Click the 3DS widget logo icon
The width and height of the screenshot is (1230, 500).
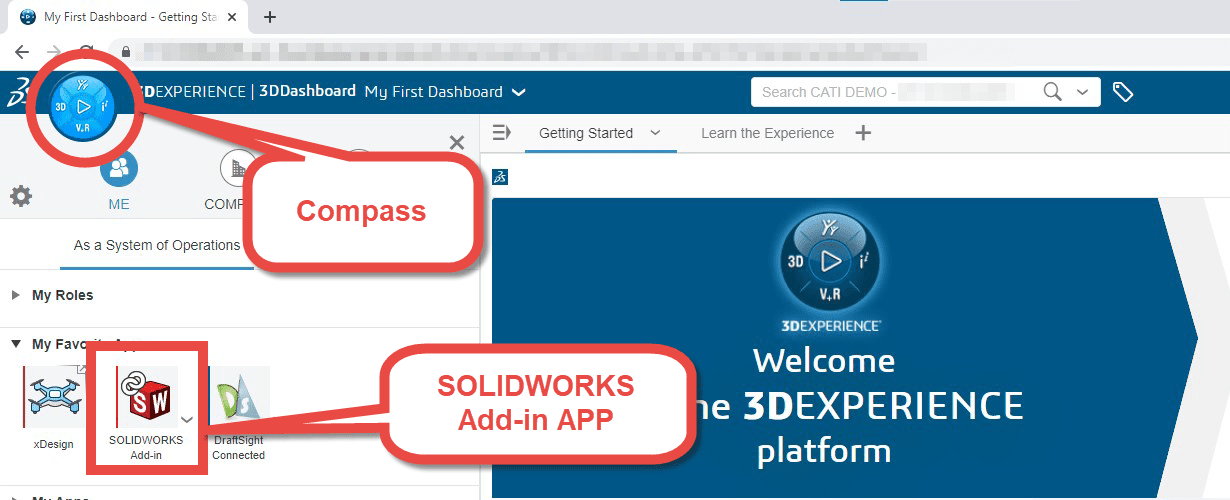pos(500,177)
